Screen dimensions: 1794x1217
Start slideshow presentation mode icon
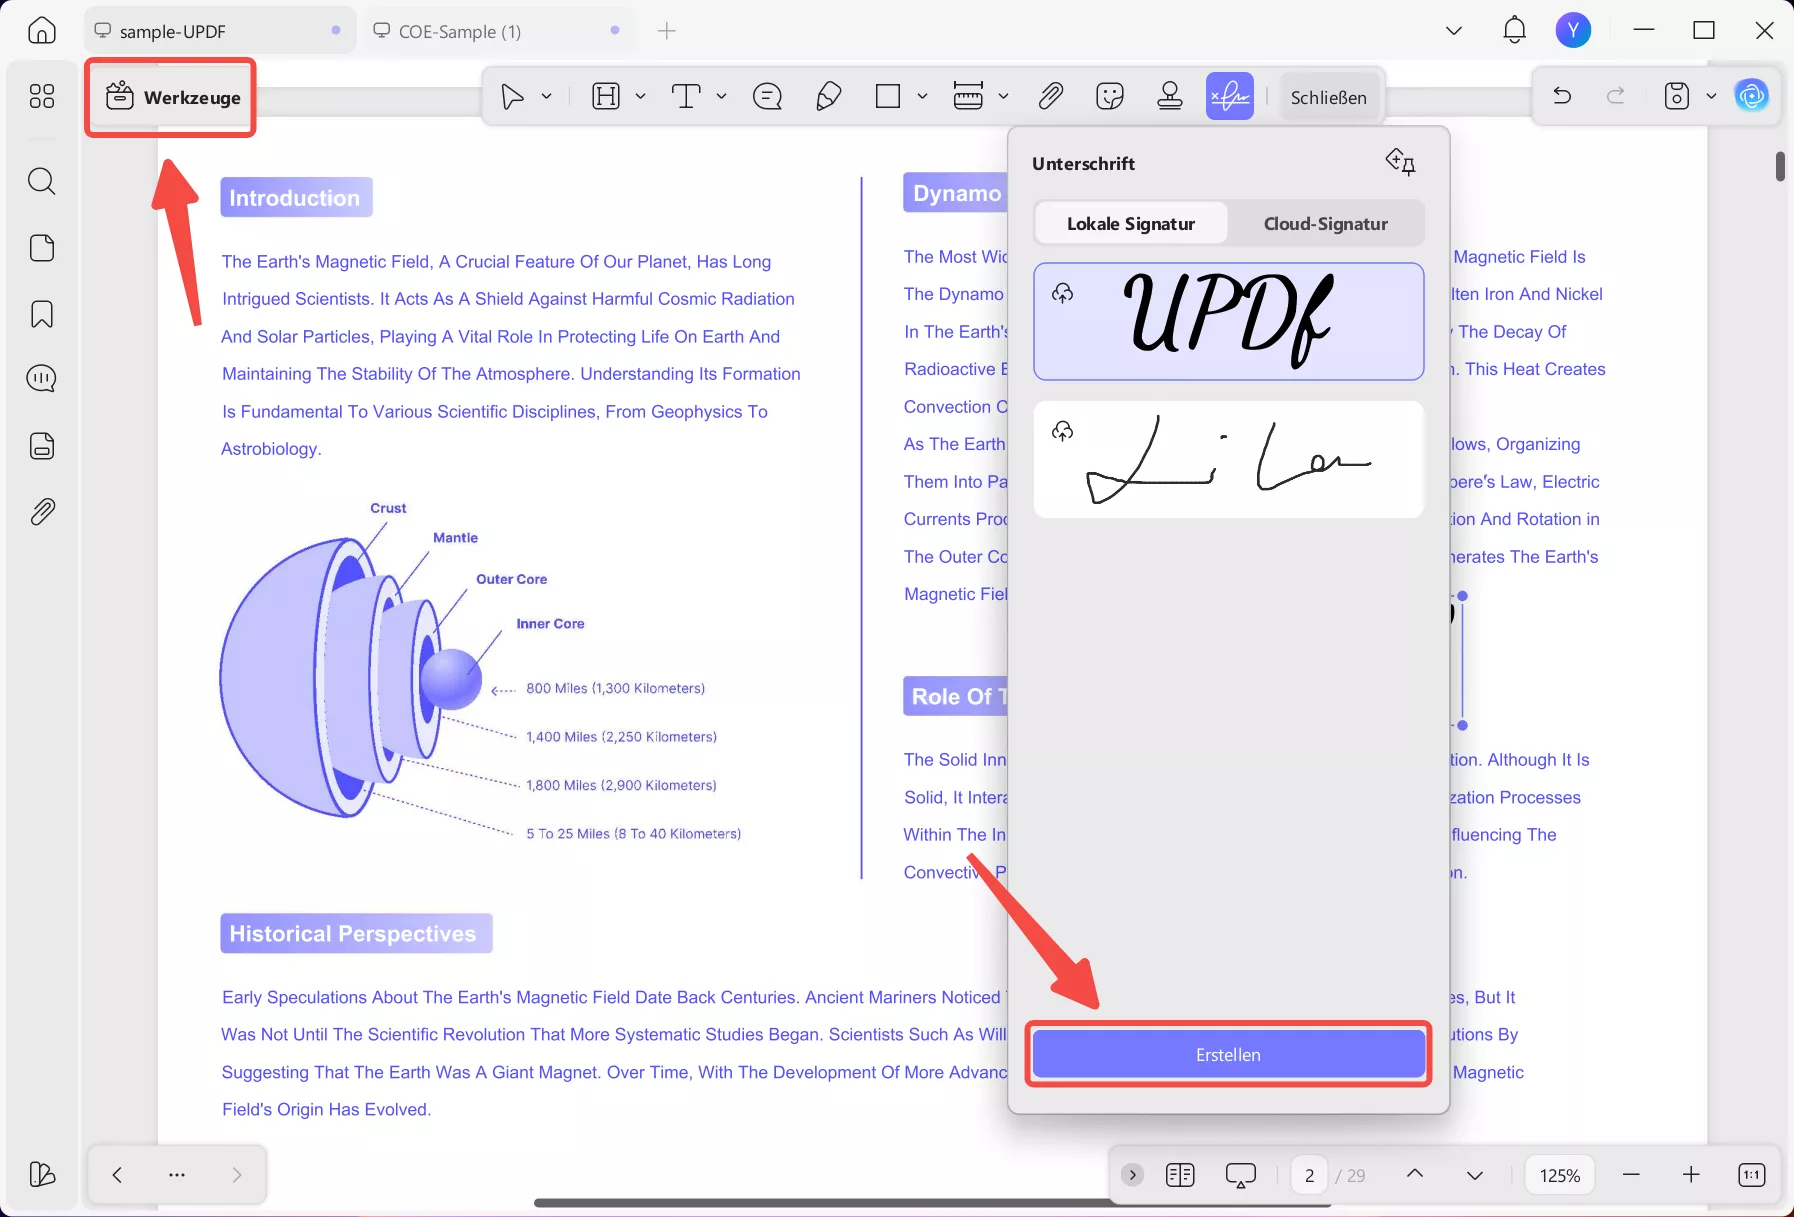click(1240, 1175)
